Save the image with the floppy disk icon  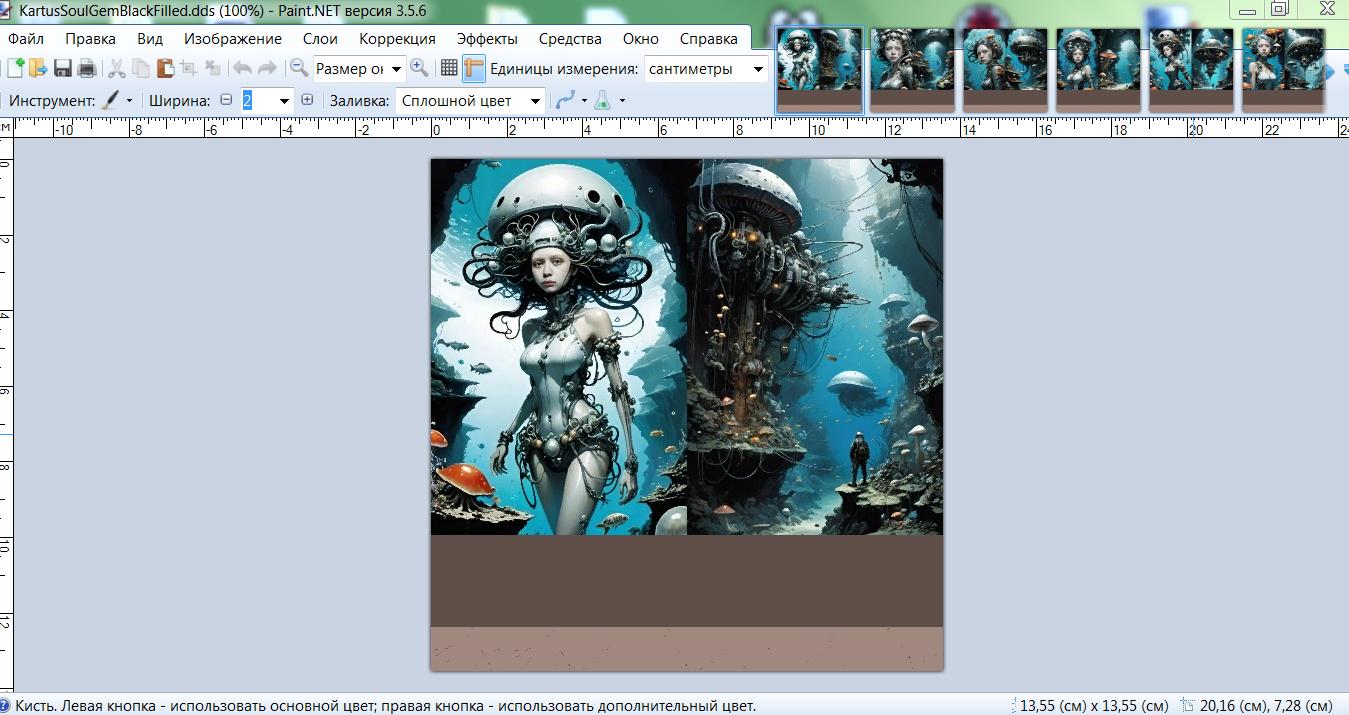63,69
